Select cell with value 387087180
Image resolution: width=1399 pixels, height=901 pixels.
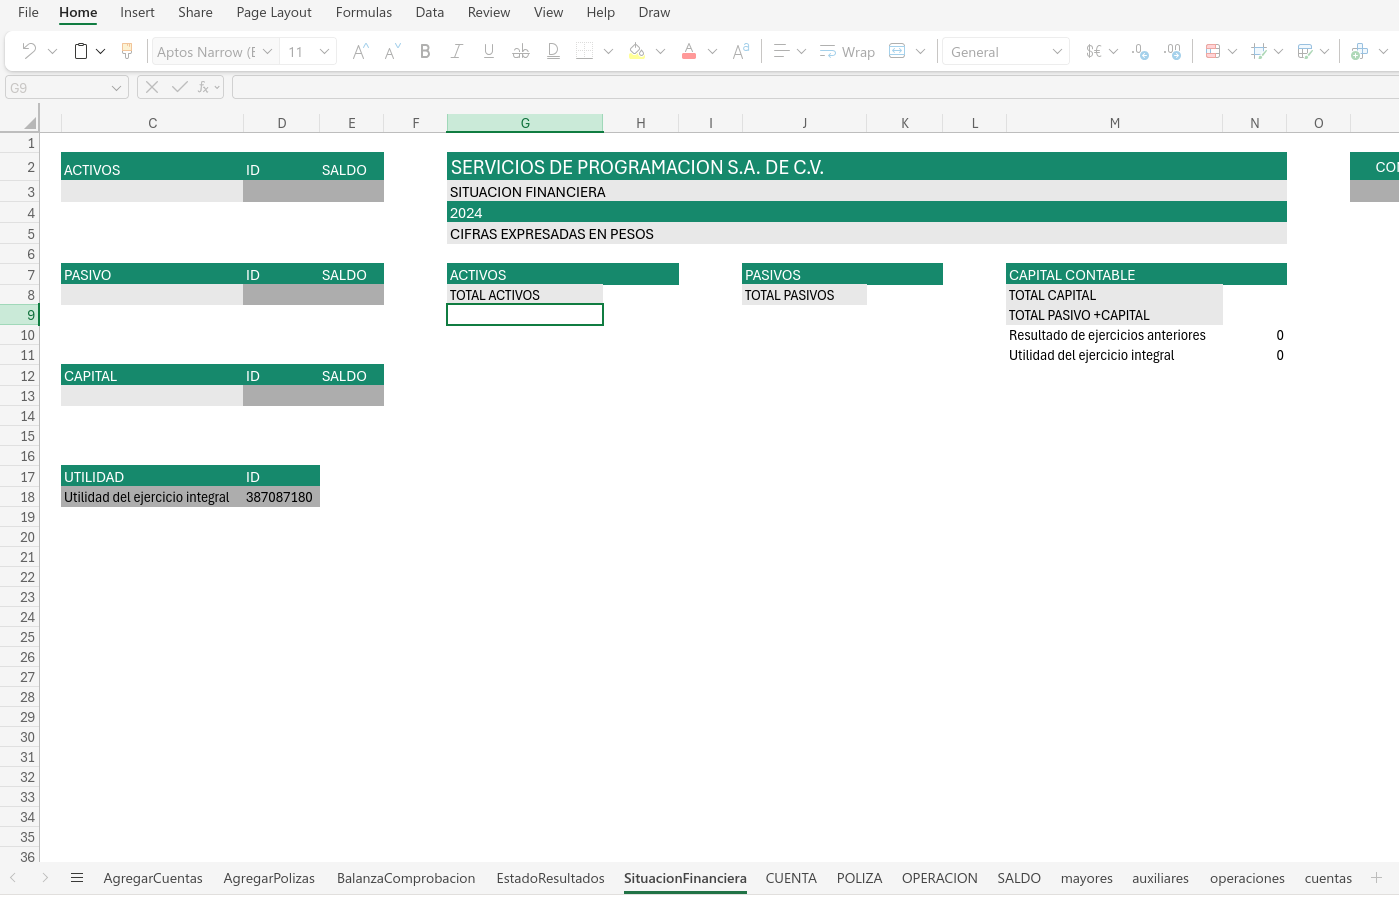(281, 497)
